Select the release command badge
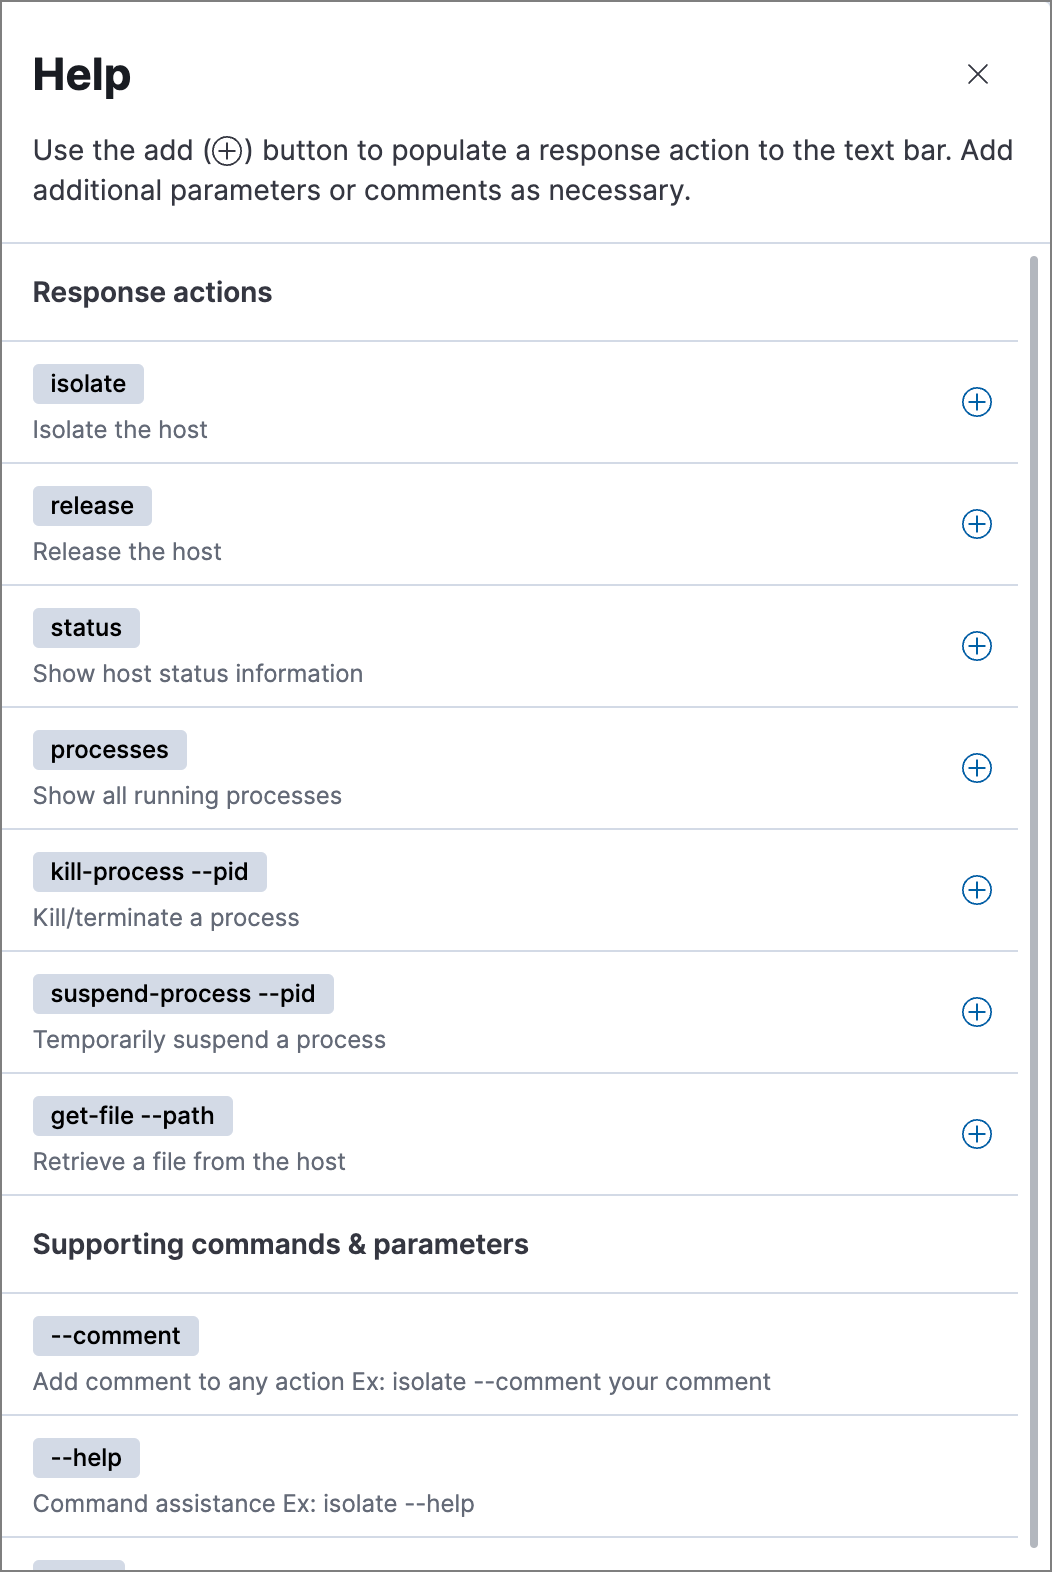Viewport: 1052px width, 1572px height. (92, 506)
